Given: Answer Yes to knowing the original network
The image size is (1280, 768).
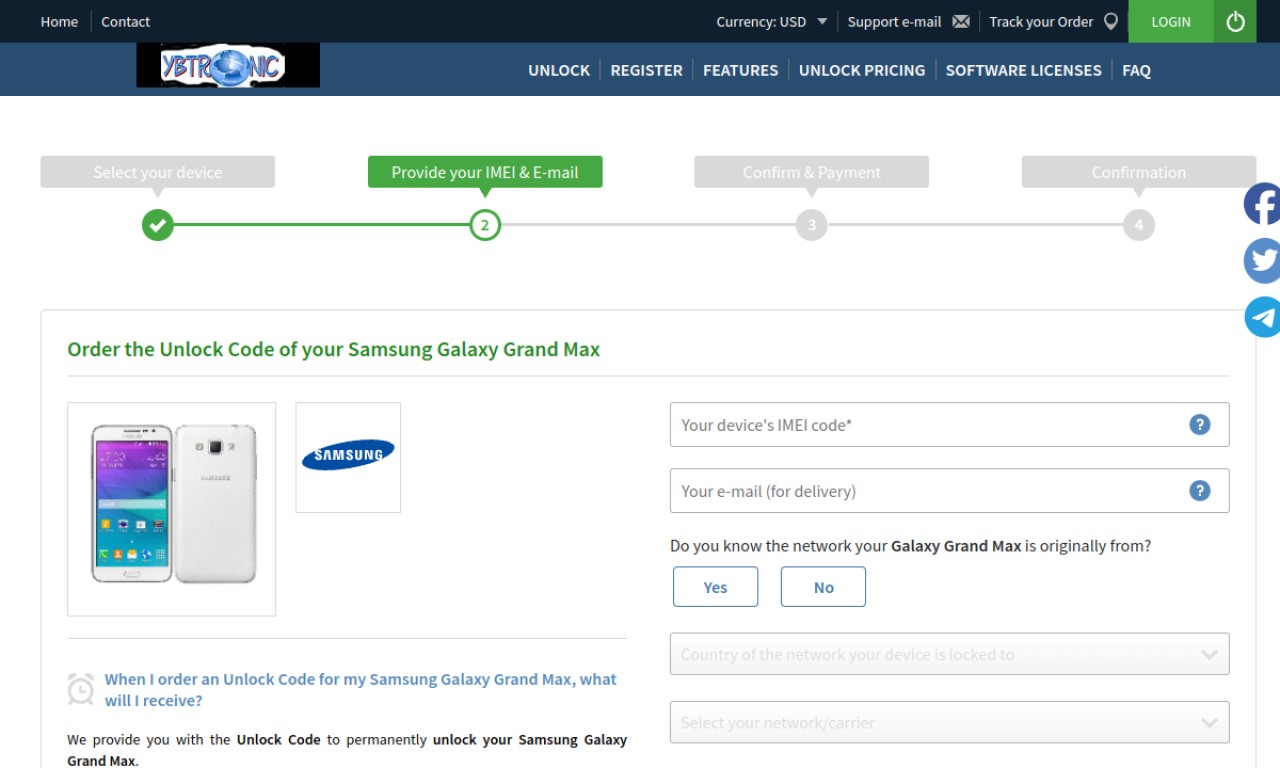Looking at the screenshot, I should point(716,587).
